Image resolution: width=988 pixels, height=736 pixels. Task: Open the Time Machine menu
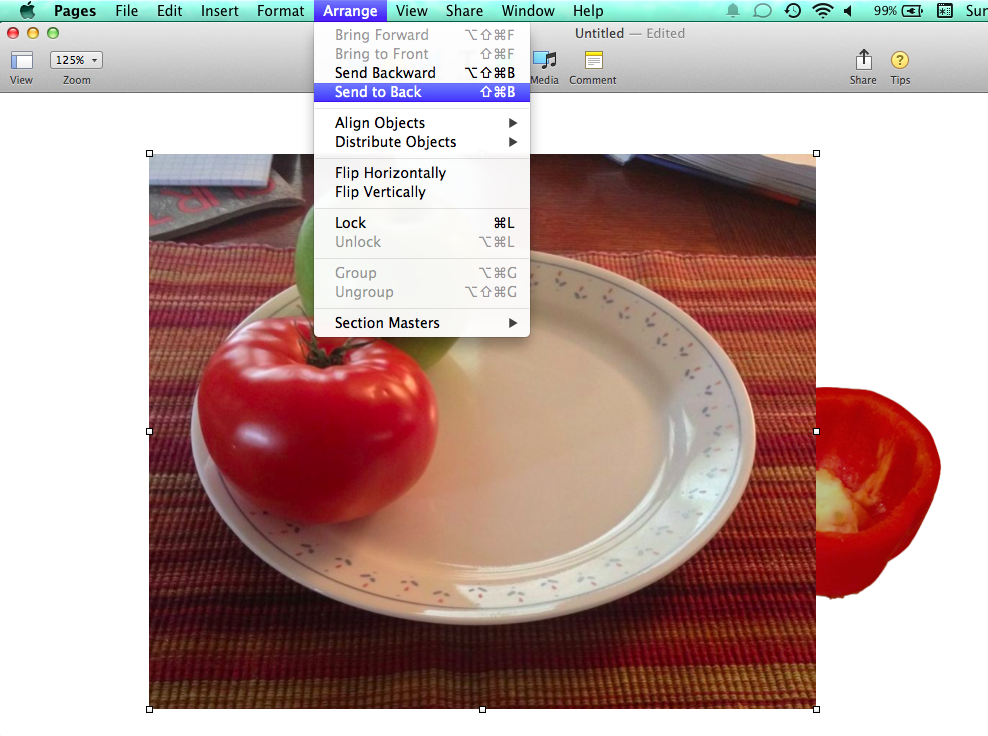click(792, 11)
